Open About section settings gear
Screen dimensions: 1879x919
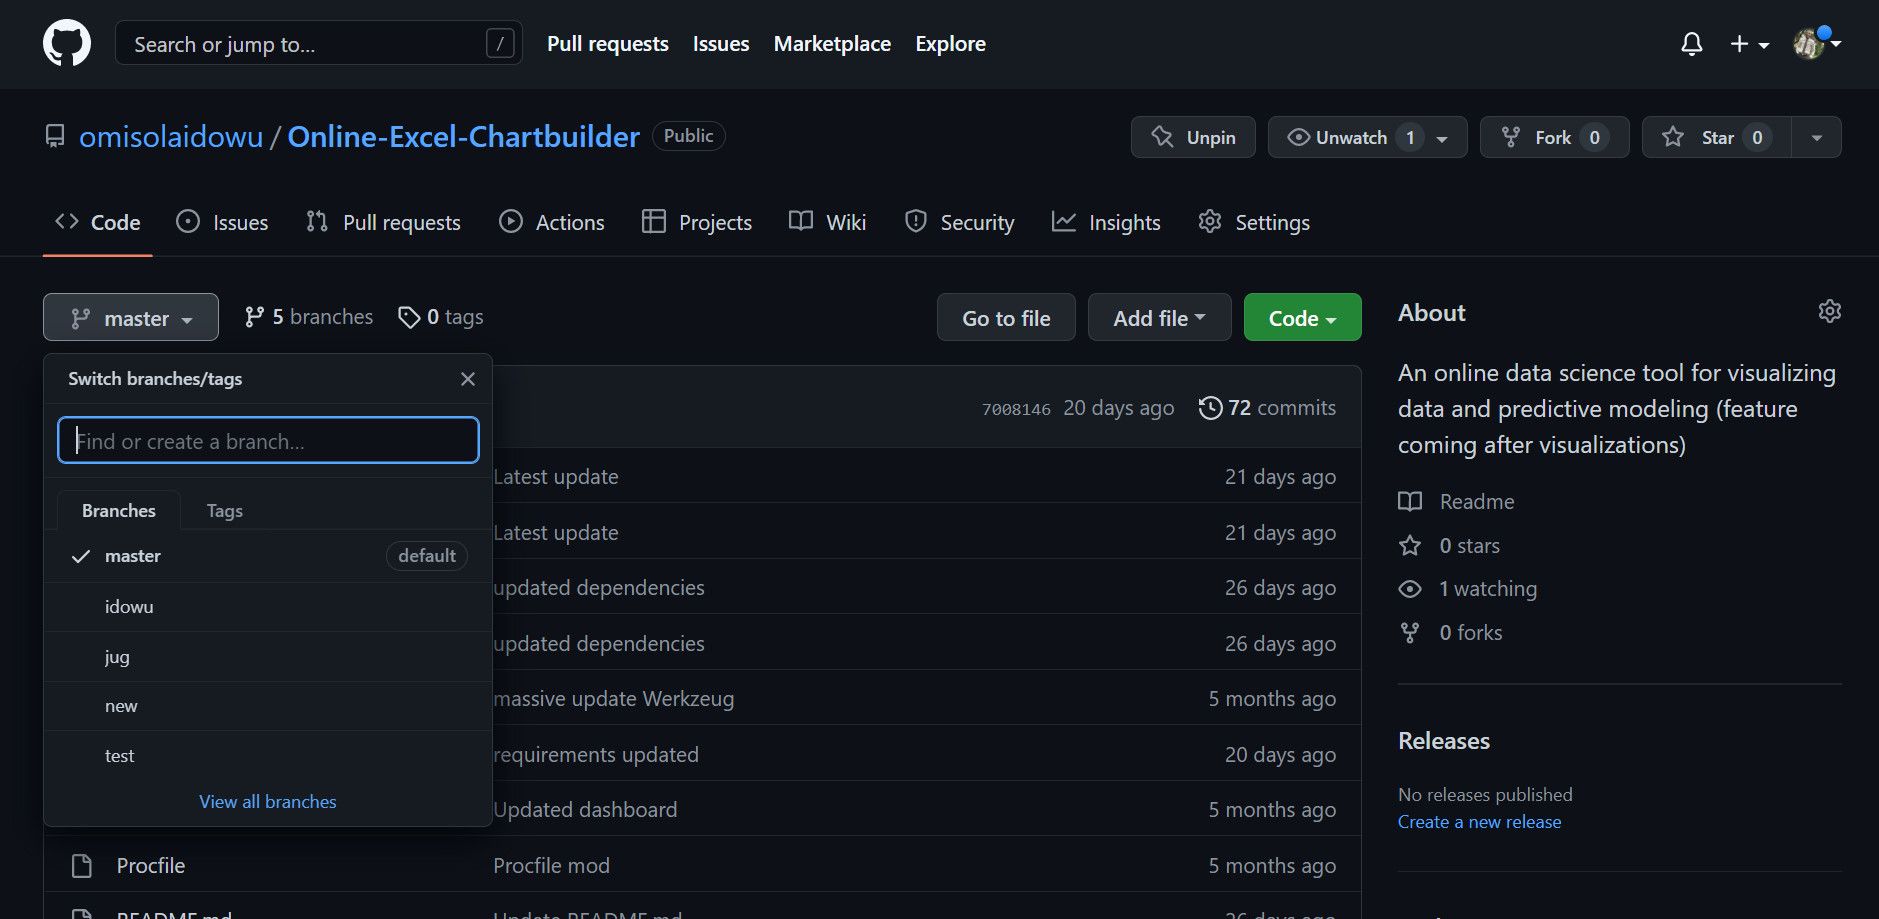1829,311
